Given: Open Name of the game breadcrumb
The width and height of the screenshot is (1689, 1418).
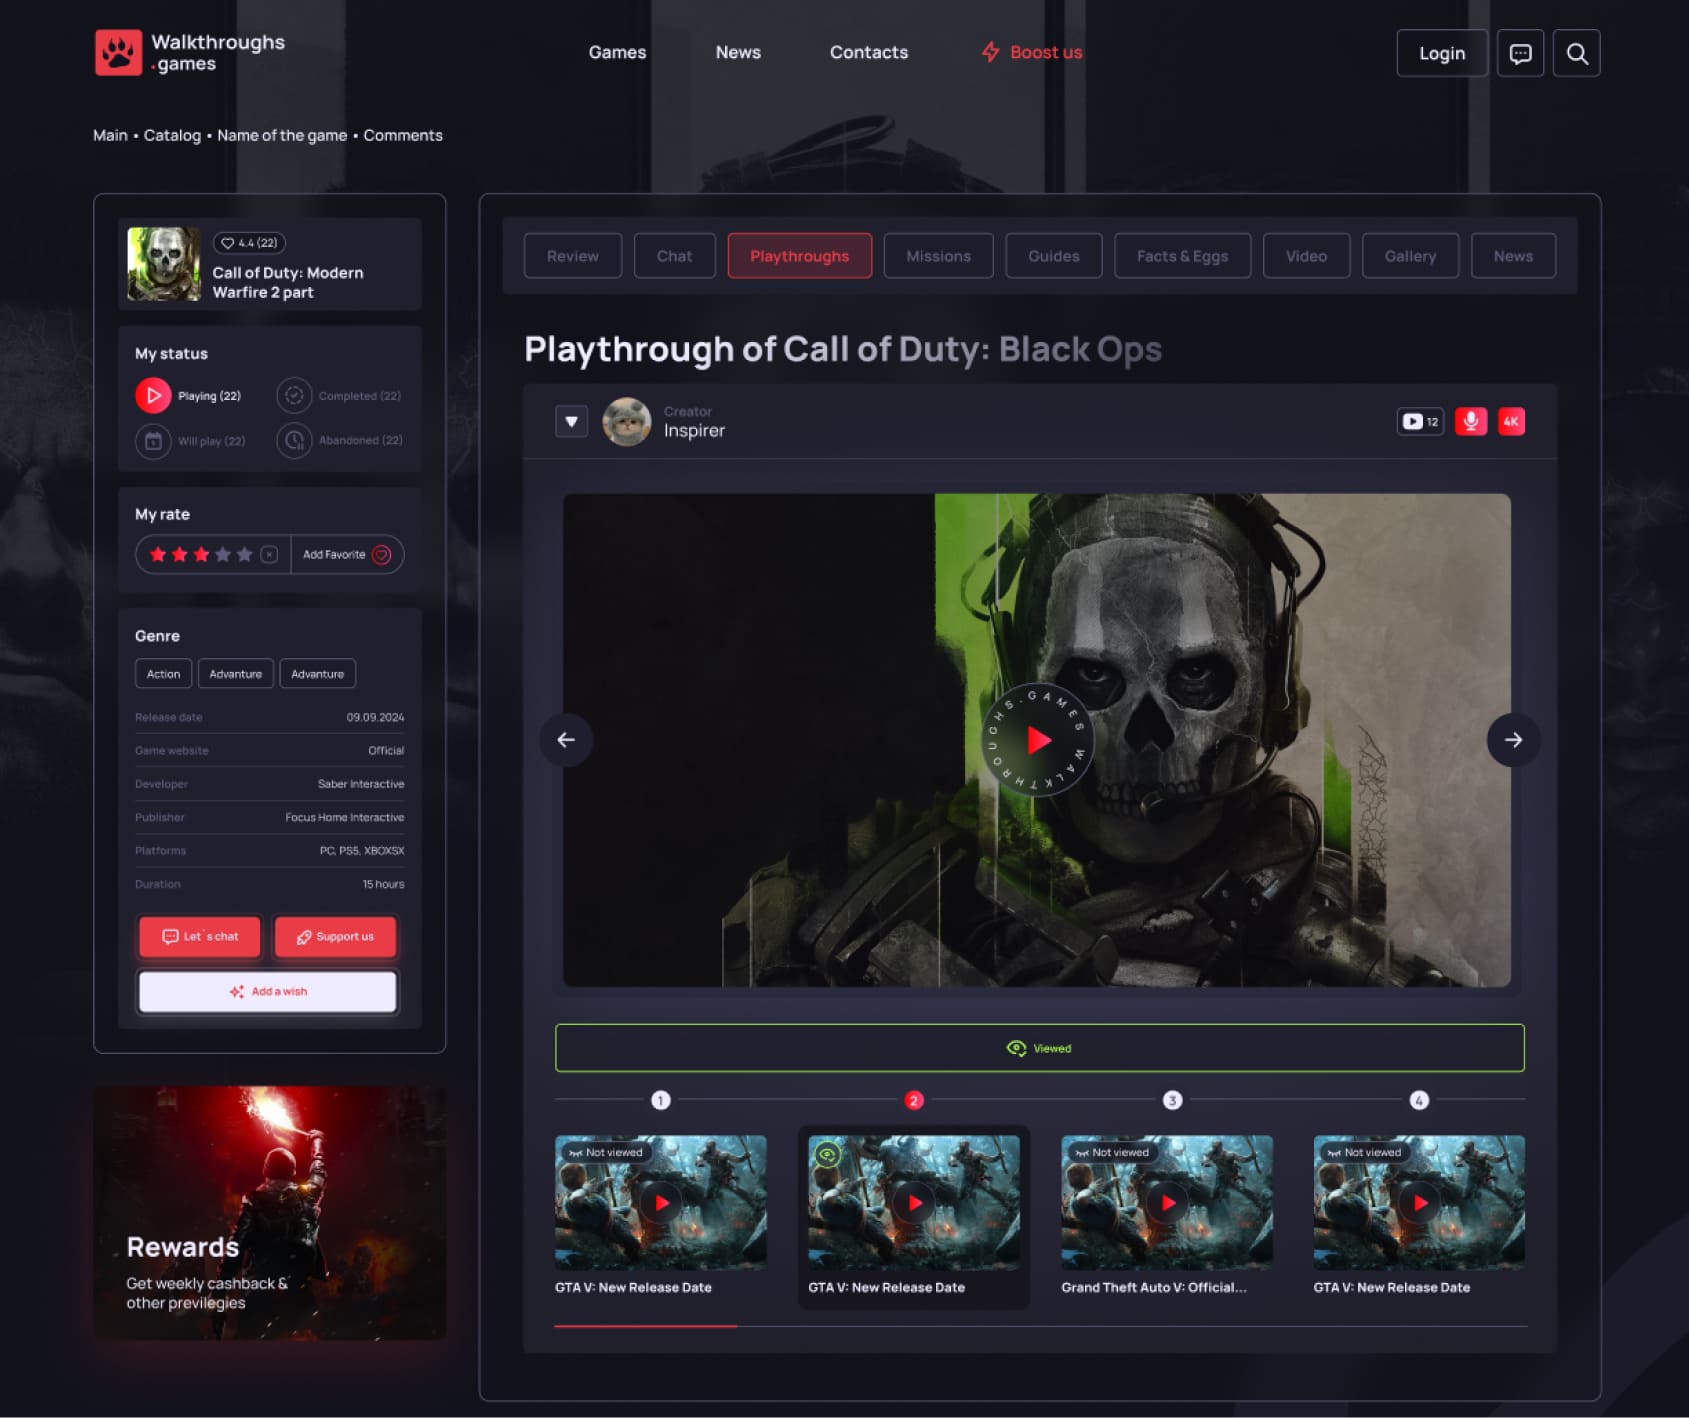Looking at the screenshot, I should coord(282,135).
